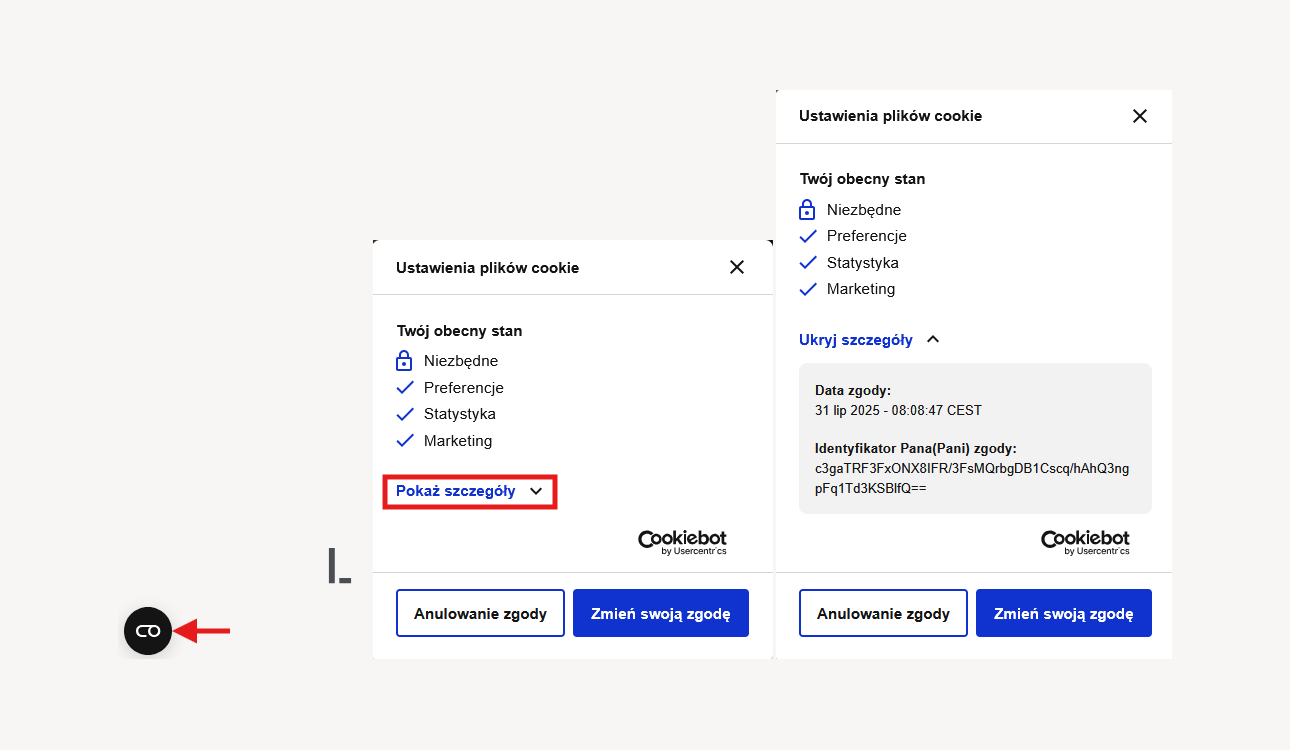The image size is (1290, 750).
Task: Click Anulowanie zgody in the left panel
Action: [x=480, y=613]
